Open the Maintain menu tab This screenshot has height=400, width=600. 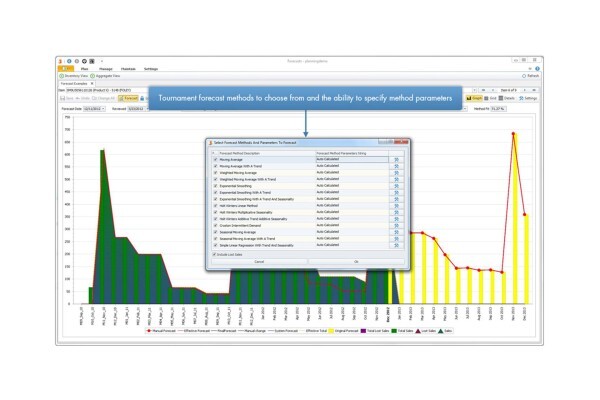tap(128, 69)
